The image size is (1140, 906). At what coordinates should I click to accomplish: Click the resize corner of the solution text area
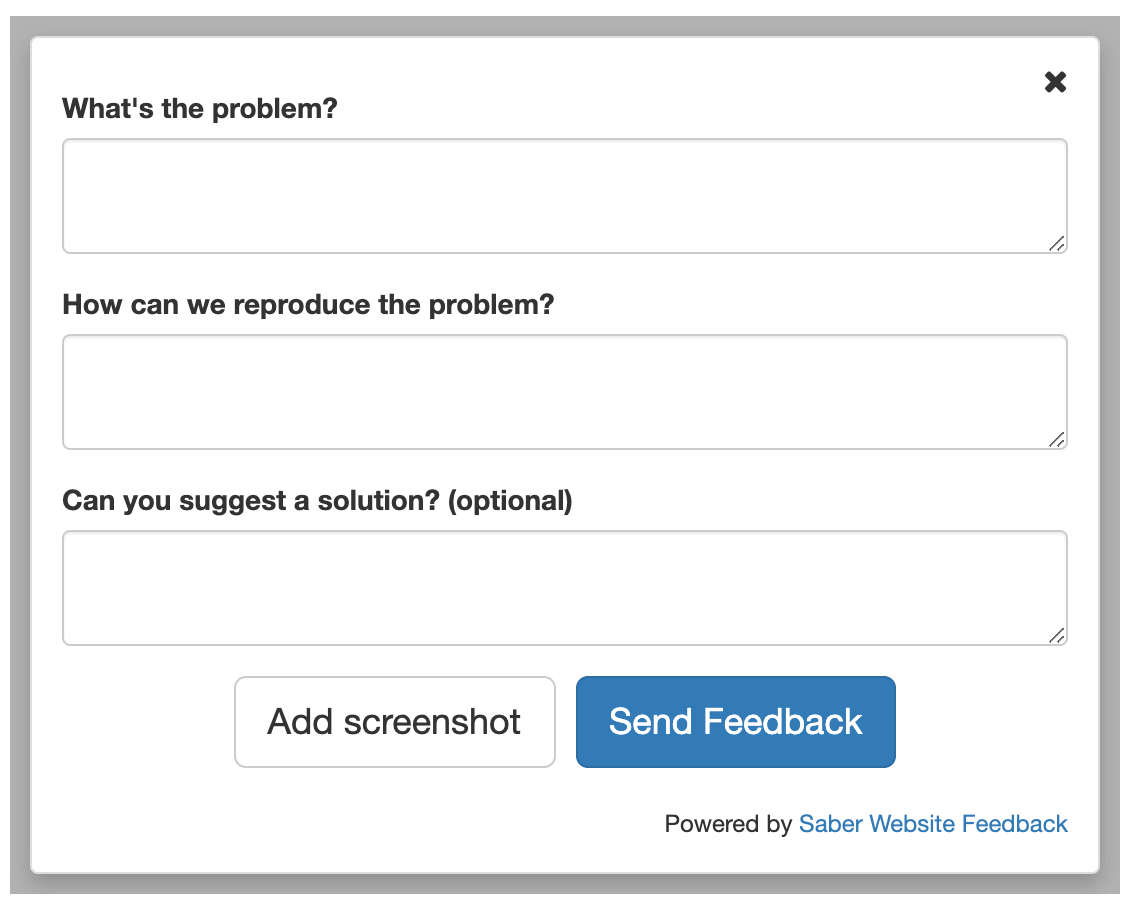click(1057, 635)
